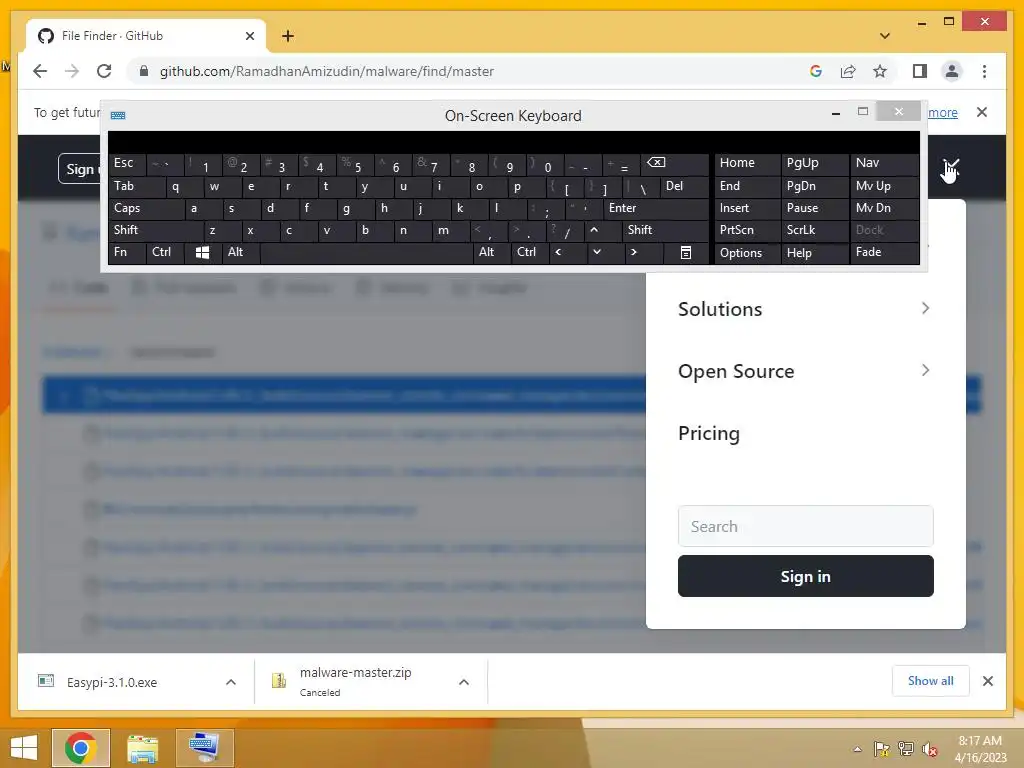Click the Chrome forward arrow
The image size is (1024, 768).
point(72,71)
